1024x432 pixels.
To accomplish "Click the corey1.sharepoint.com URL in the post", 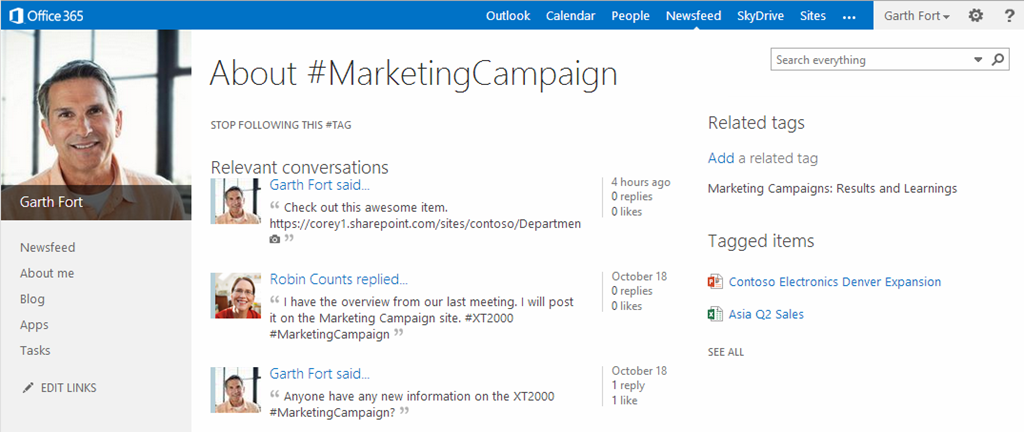I will click(x=425, y=224).
